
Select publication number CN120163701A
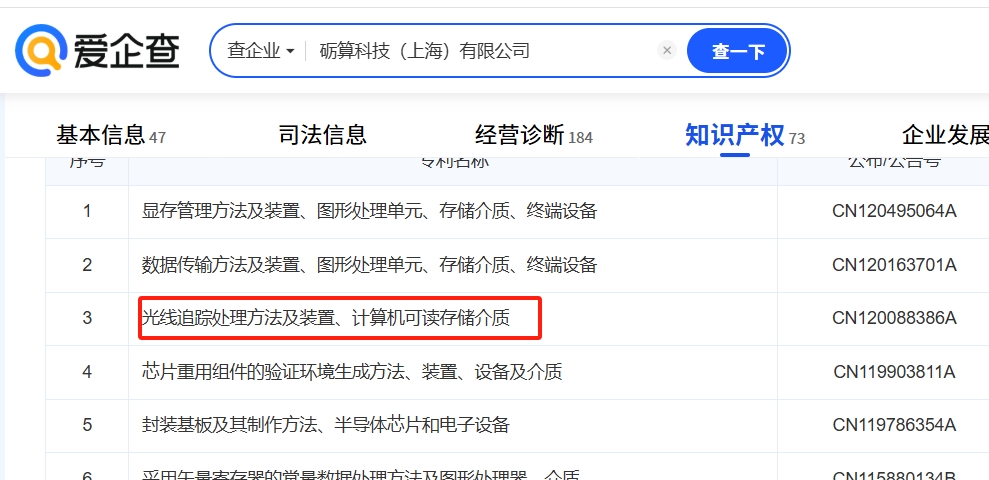coord(894,264)
